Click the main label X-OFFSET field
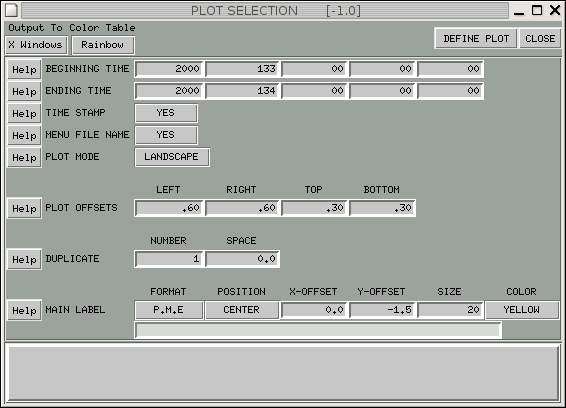Image resolution: width=566 pixels, height=408 pixels. [x=314, y=310]
